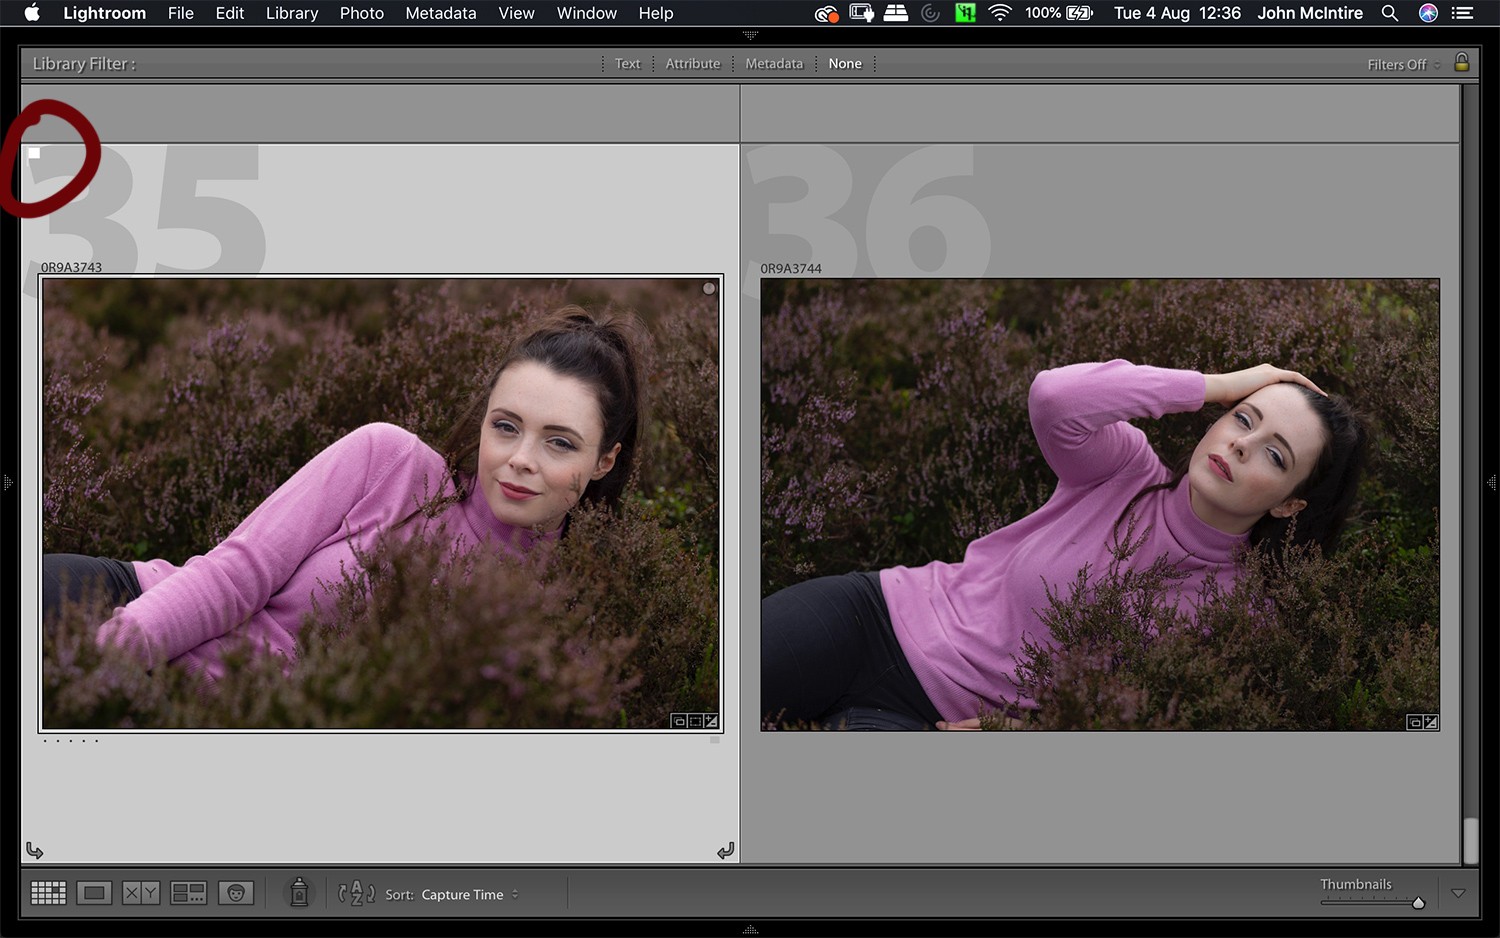Click the crop indicator on photo 0R9A3744
The image size is (1500, 938).
point(1415,722)
